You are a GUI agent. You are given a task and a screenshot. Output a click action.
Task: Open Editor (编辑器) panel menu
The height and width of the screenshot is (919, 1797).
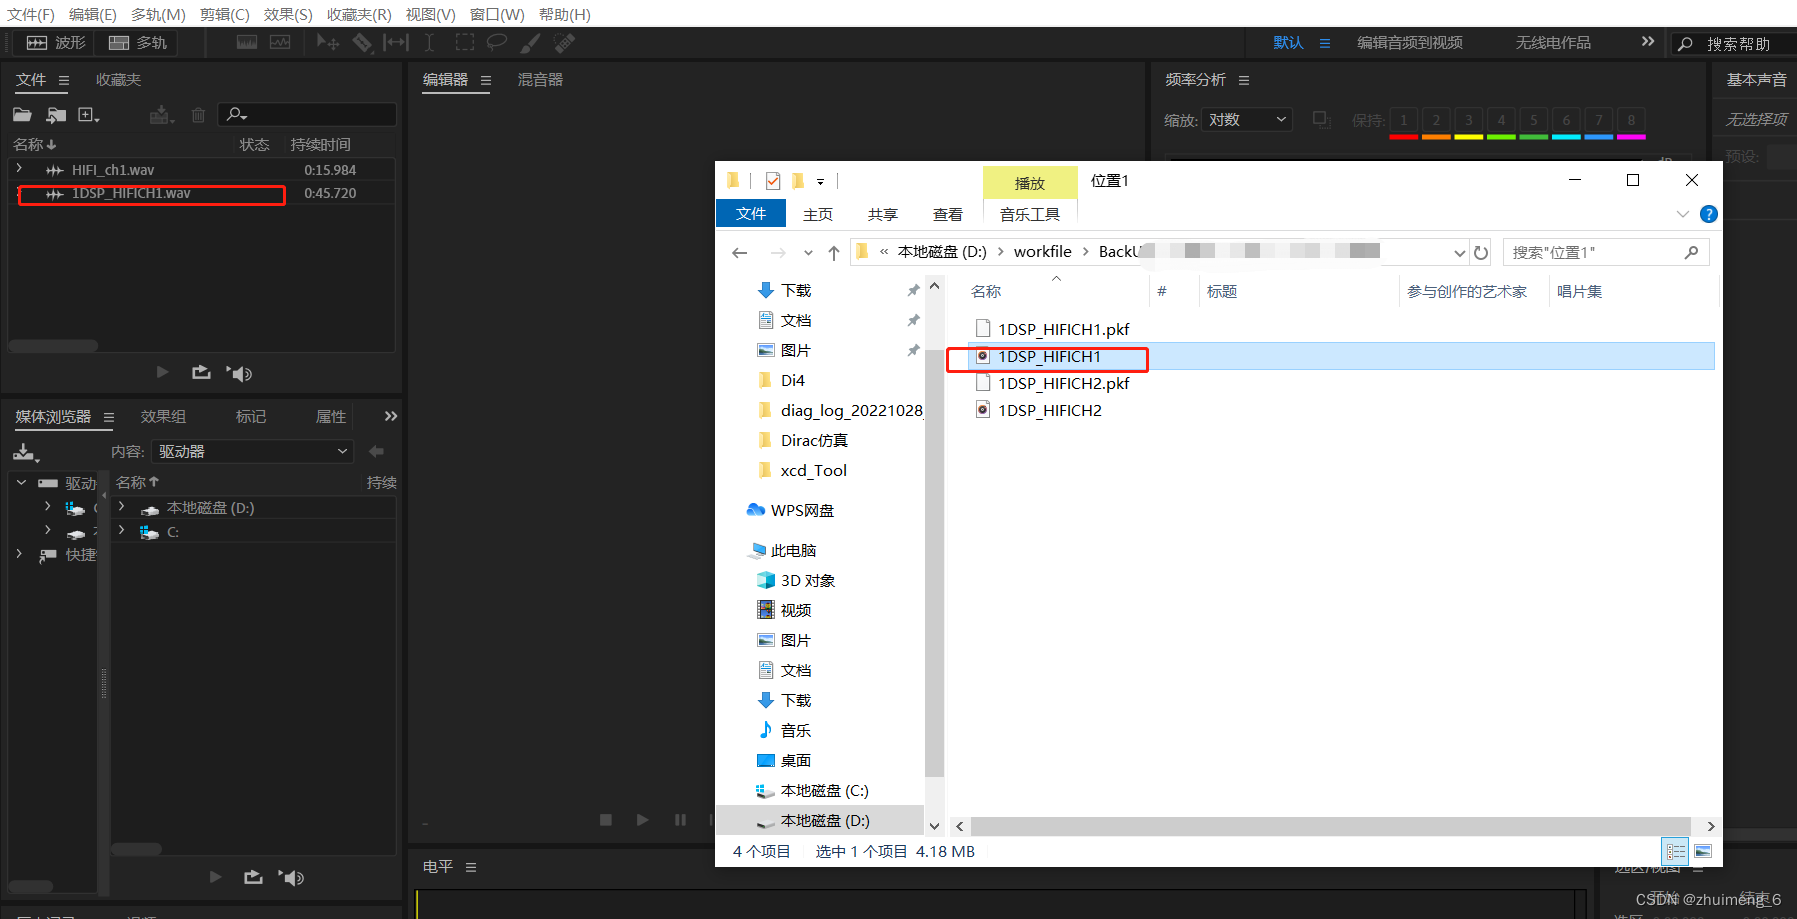pyautogui.click(x=486, y=81)
